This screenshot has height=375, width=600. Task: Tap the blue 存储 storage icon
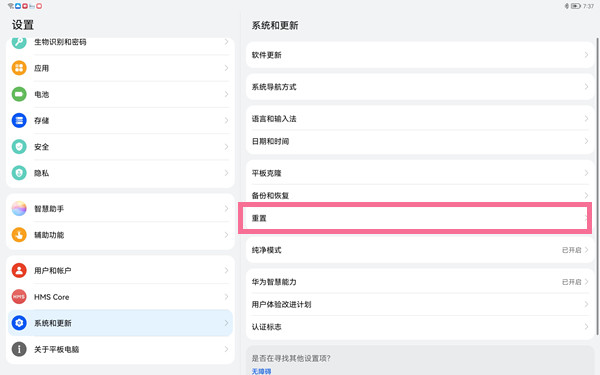[x=19, y=121]
